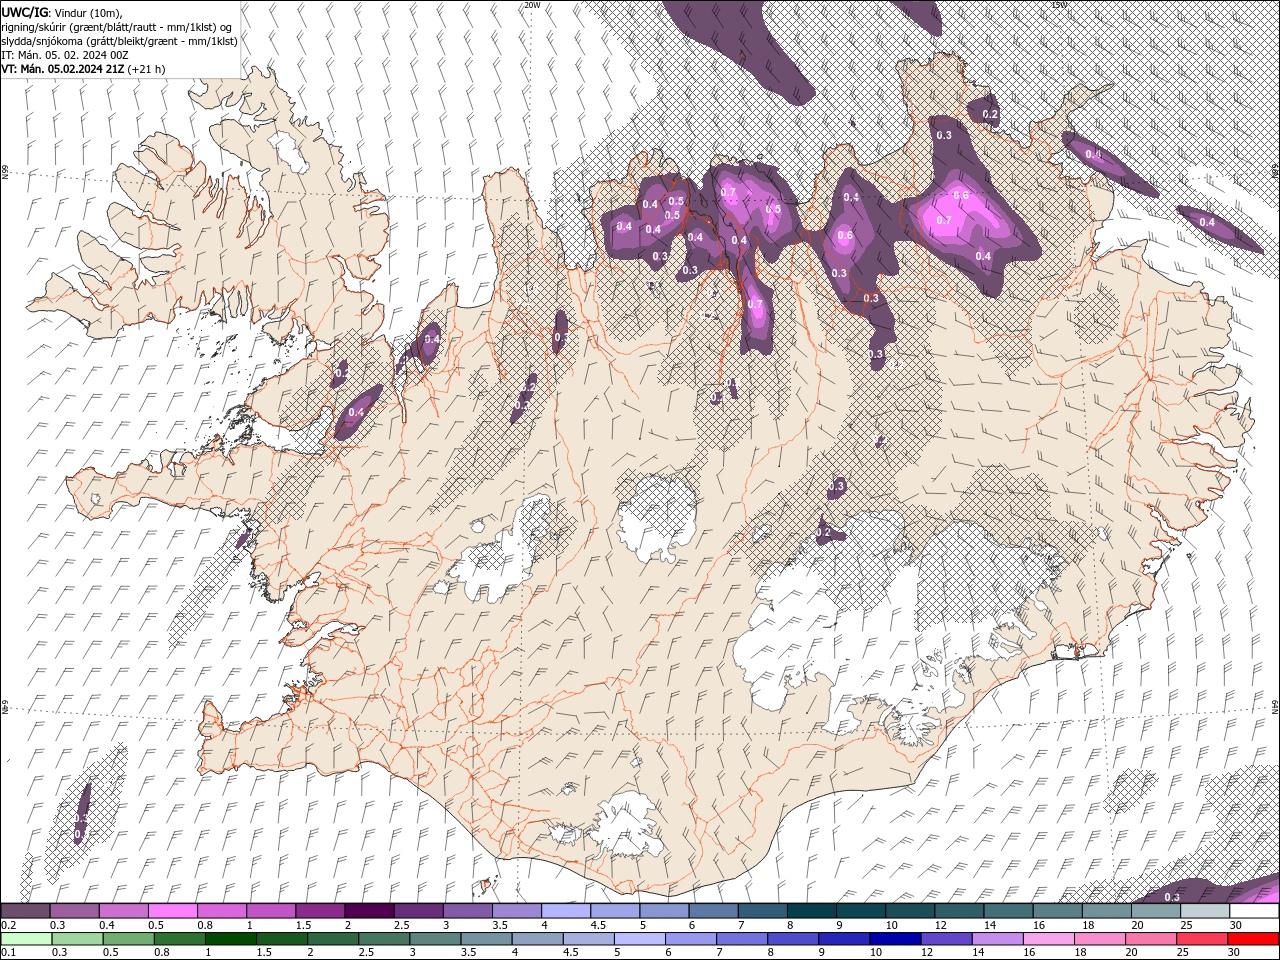Pick the purple-row swatch starting at 1.5

click(x=320, y=911)
